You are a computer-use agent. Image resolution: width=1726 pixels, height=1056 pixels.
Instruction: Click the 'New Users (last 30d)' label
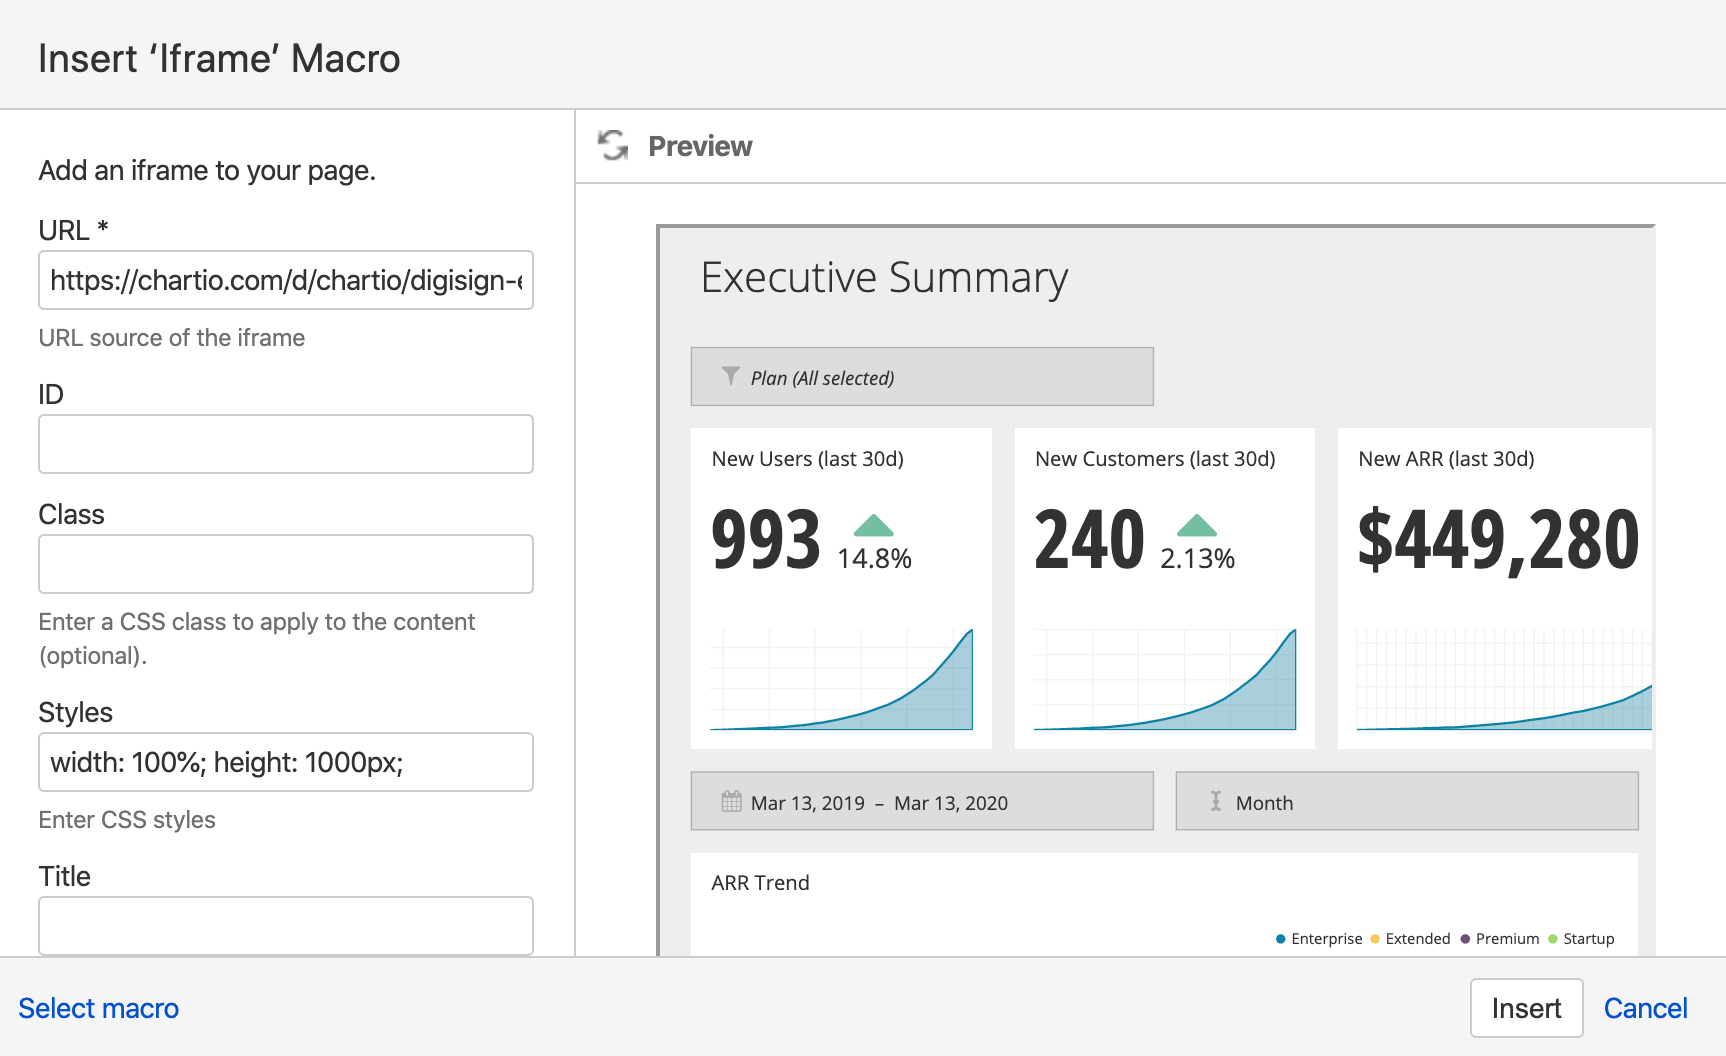(x=807, y=459)
